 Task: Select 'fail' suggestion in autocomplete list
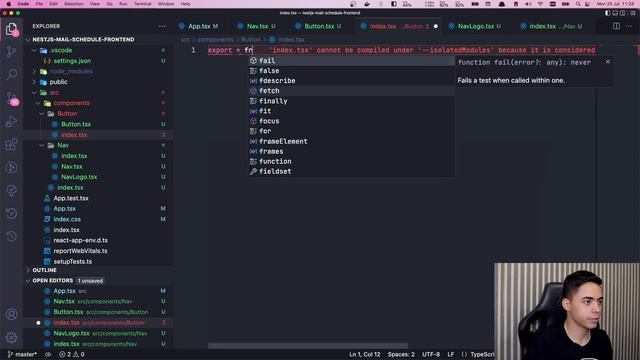[351, 60]
